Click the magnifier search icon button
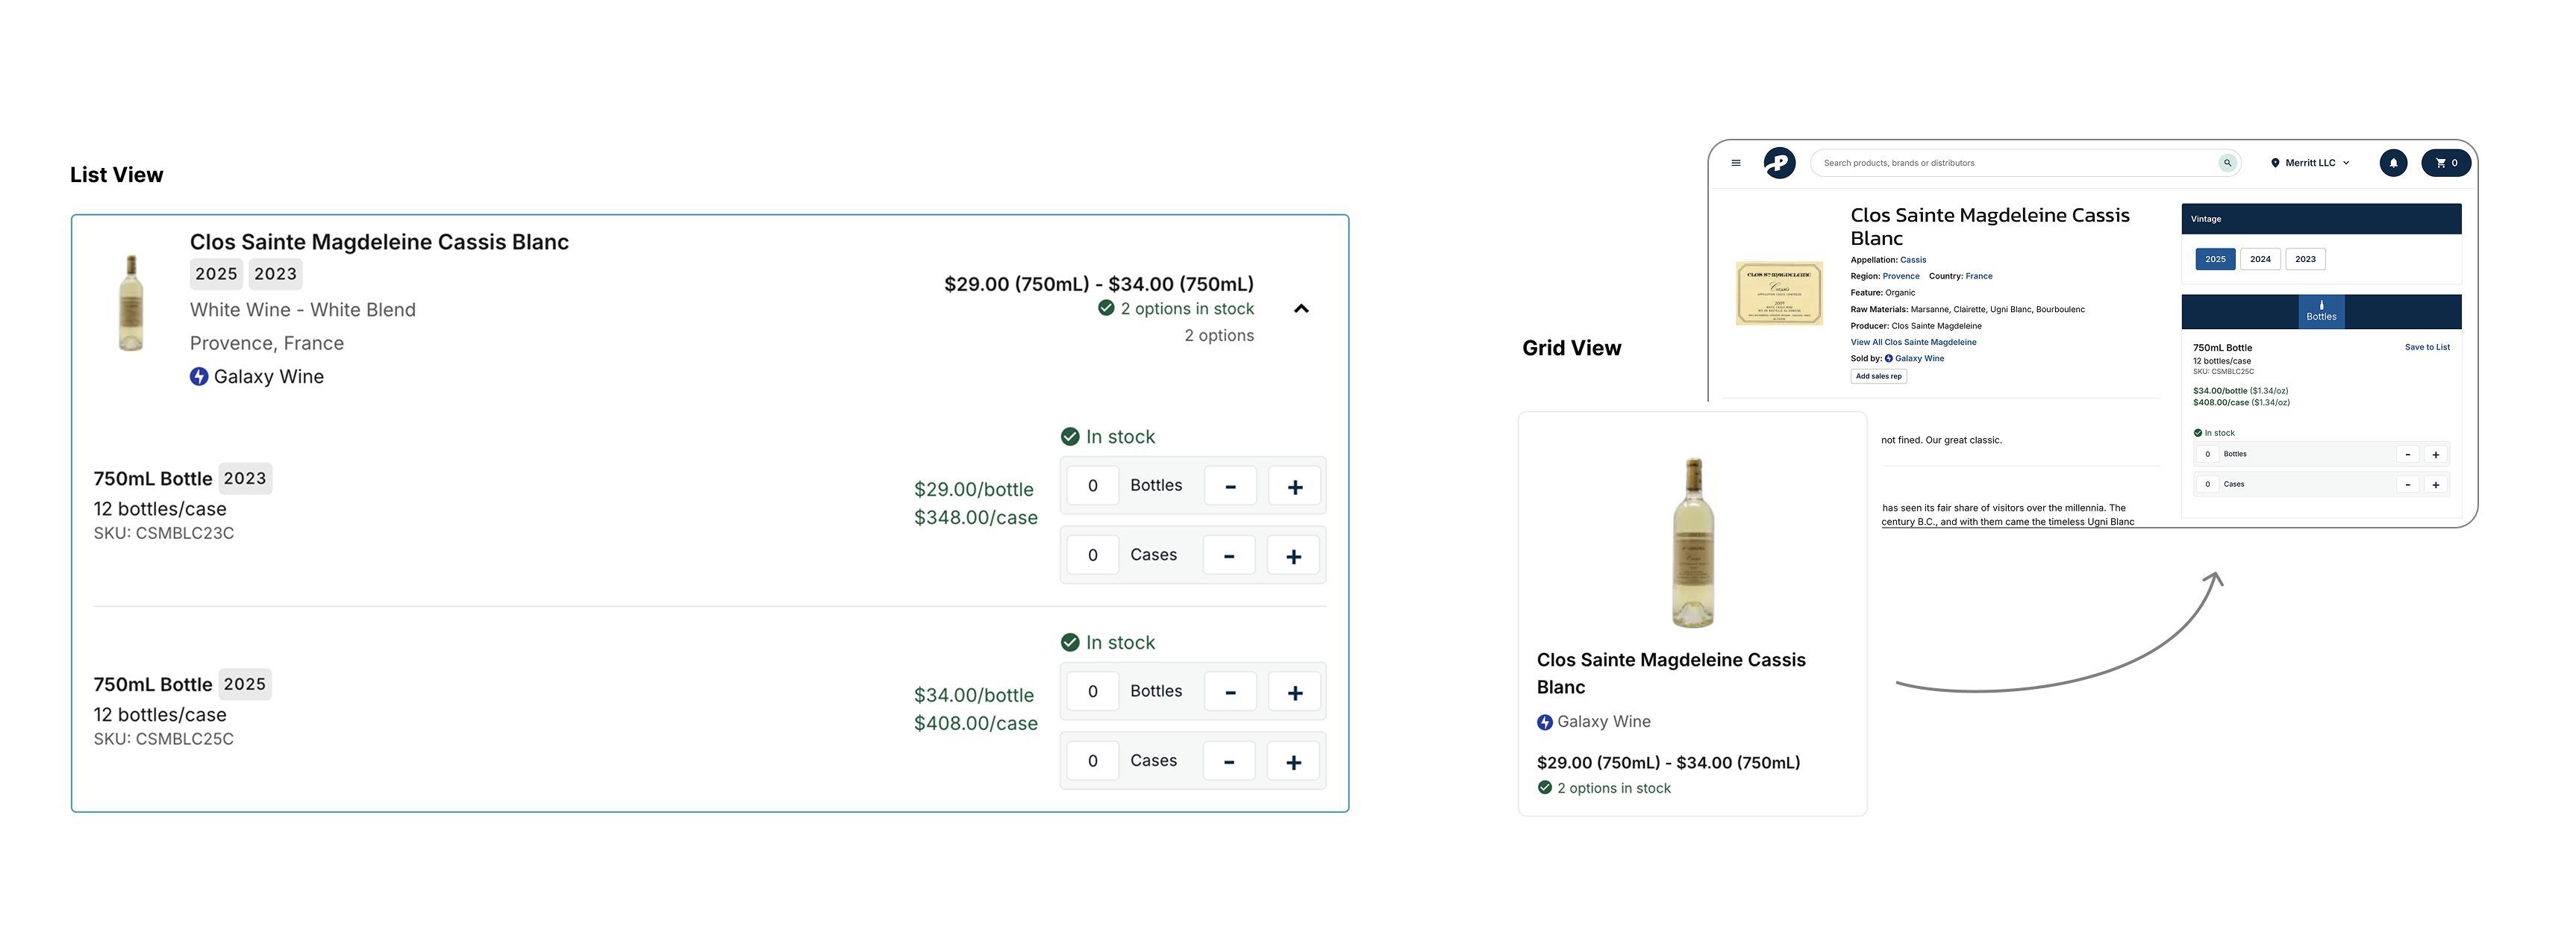This screenshot has width=2576, height=933. click(x=2227, y=163)
